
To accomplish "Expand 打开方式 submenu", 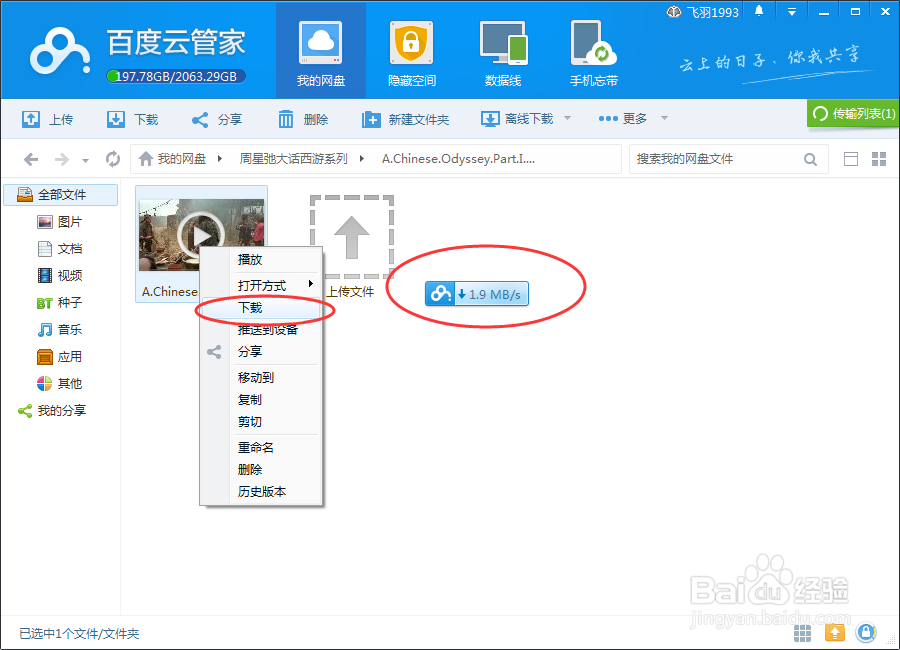I will coord(263,285).
